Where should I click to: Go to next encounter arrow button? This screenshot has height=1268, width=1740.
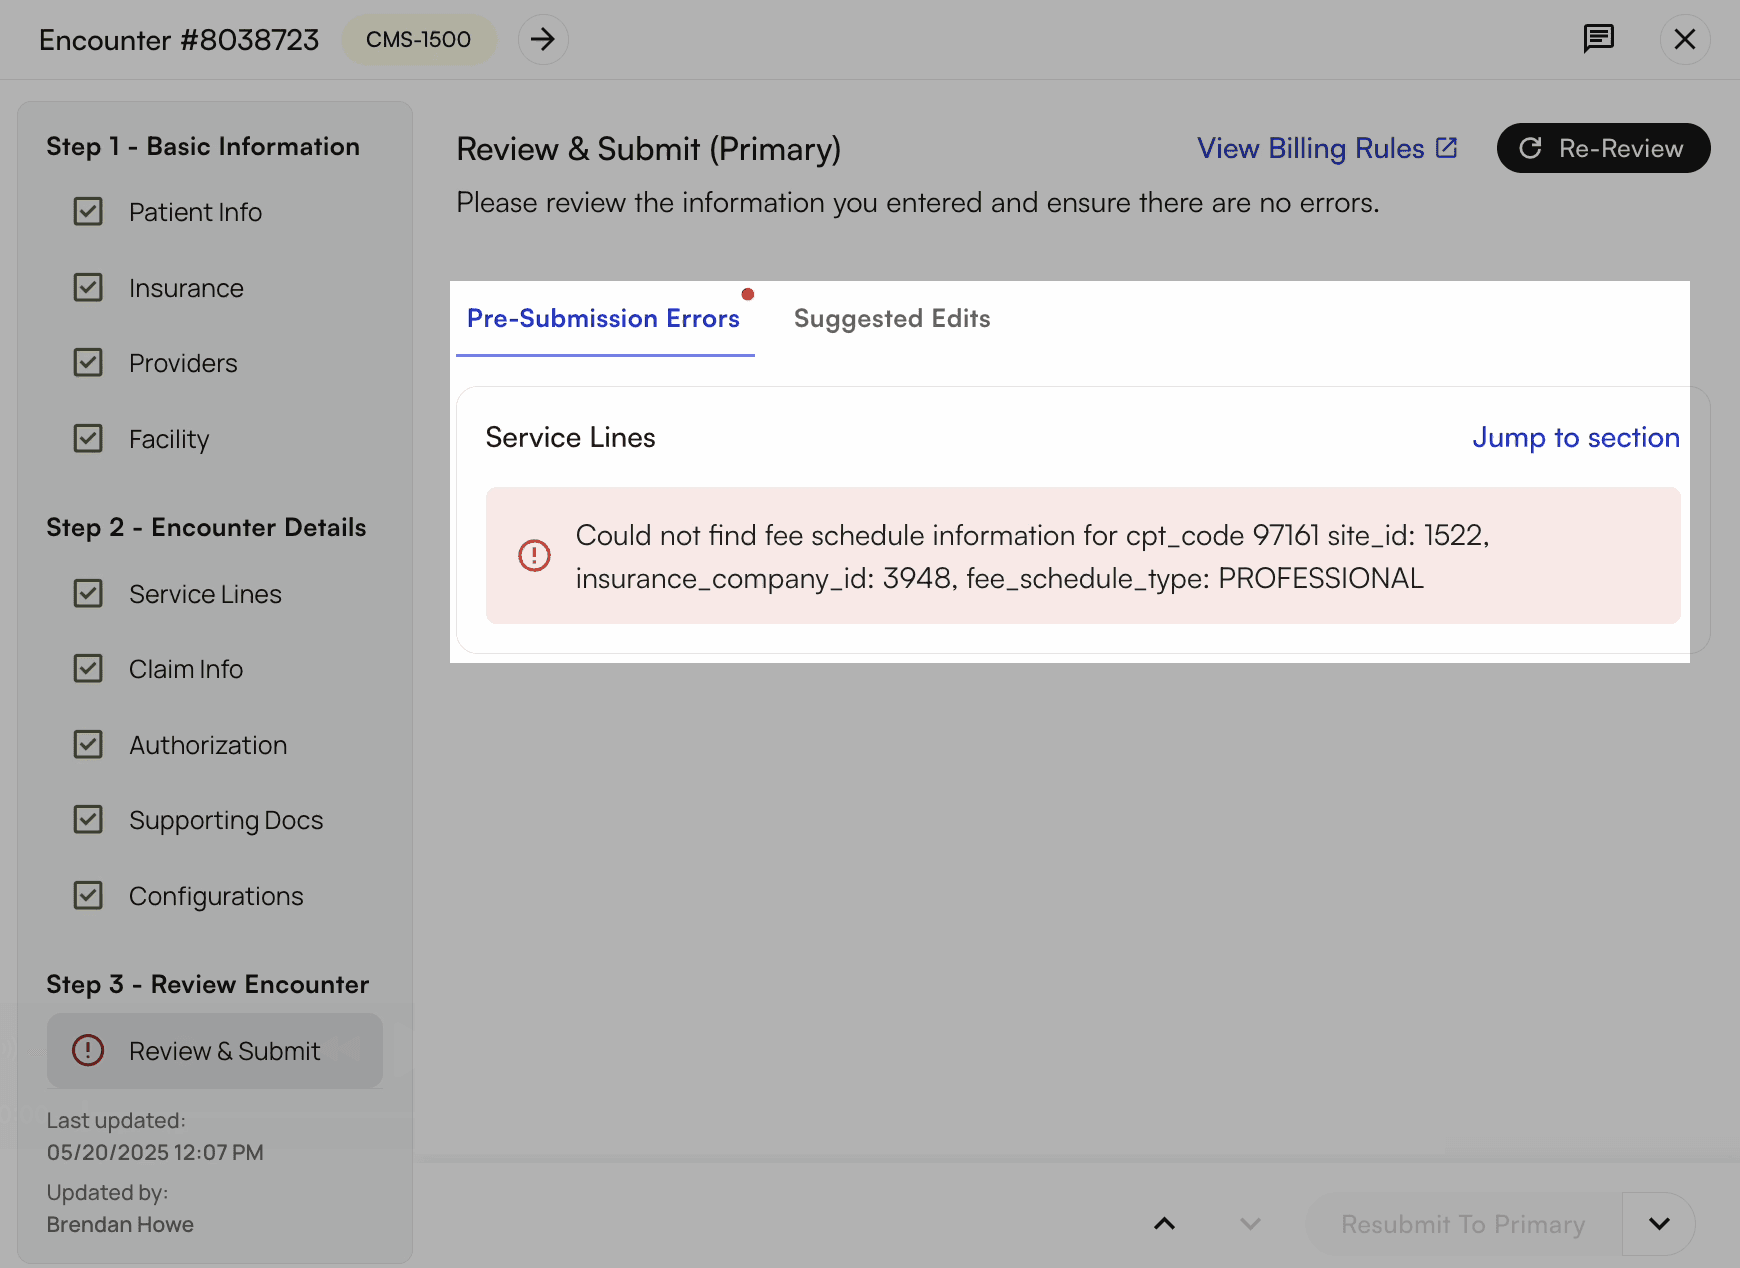click(x=543, y=39)
